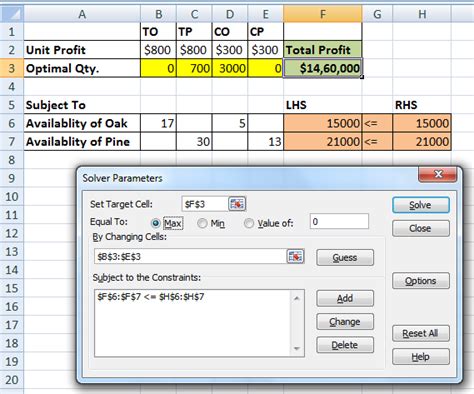The image size is (474, 394).
Task: Click the Select All corner of the sheet
Action: pos(12,14)
